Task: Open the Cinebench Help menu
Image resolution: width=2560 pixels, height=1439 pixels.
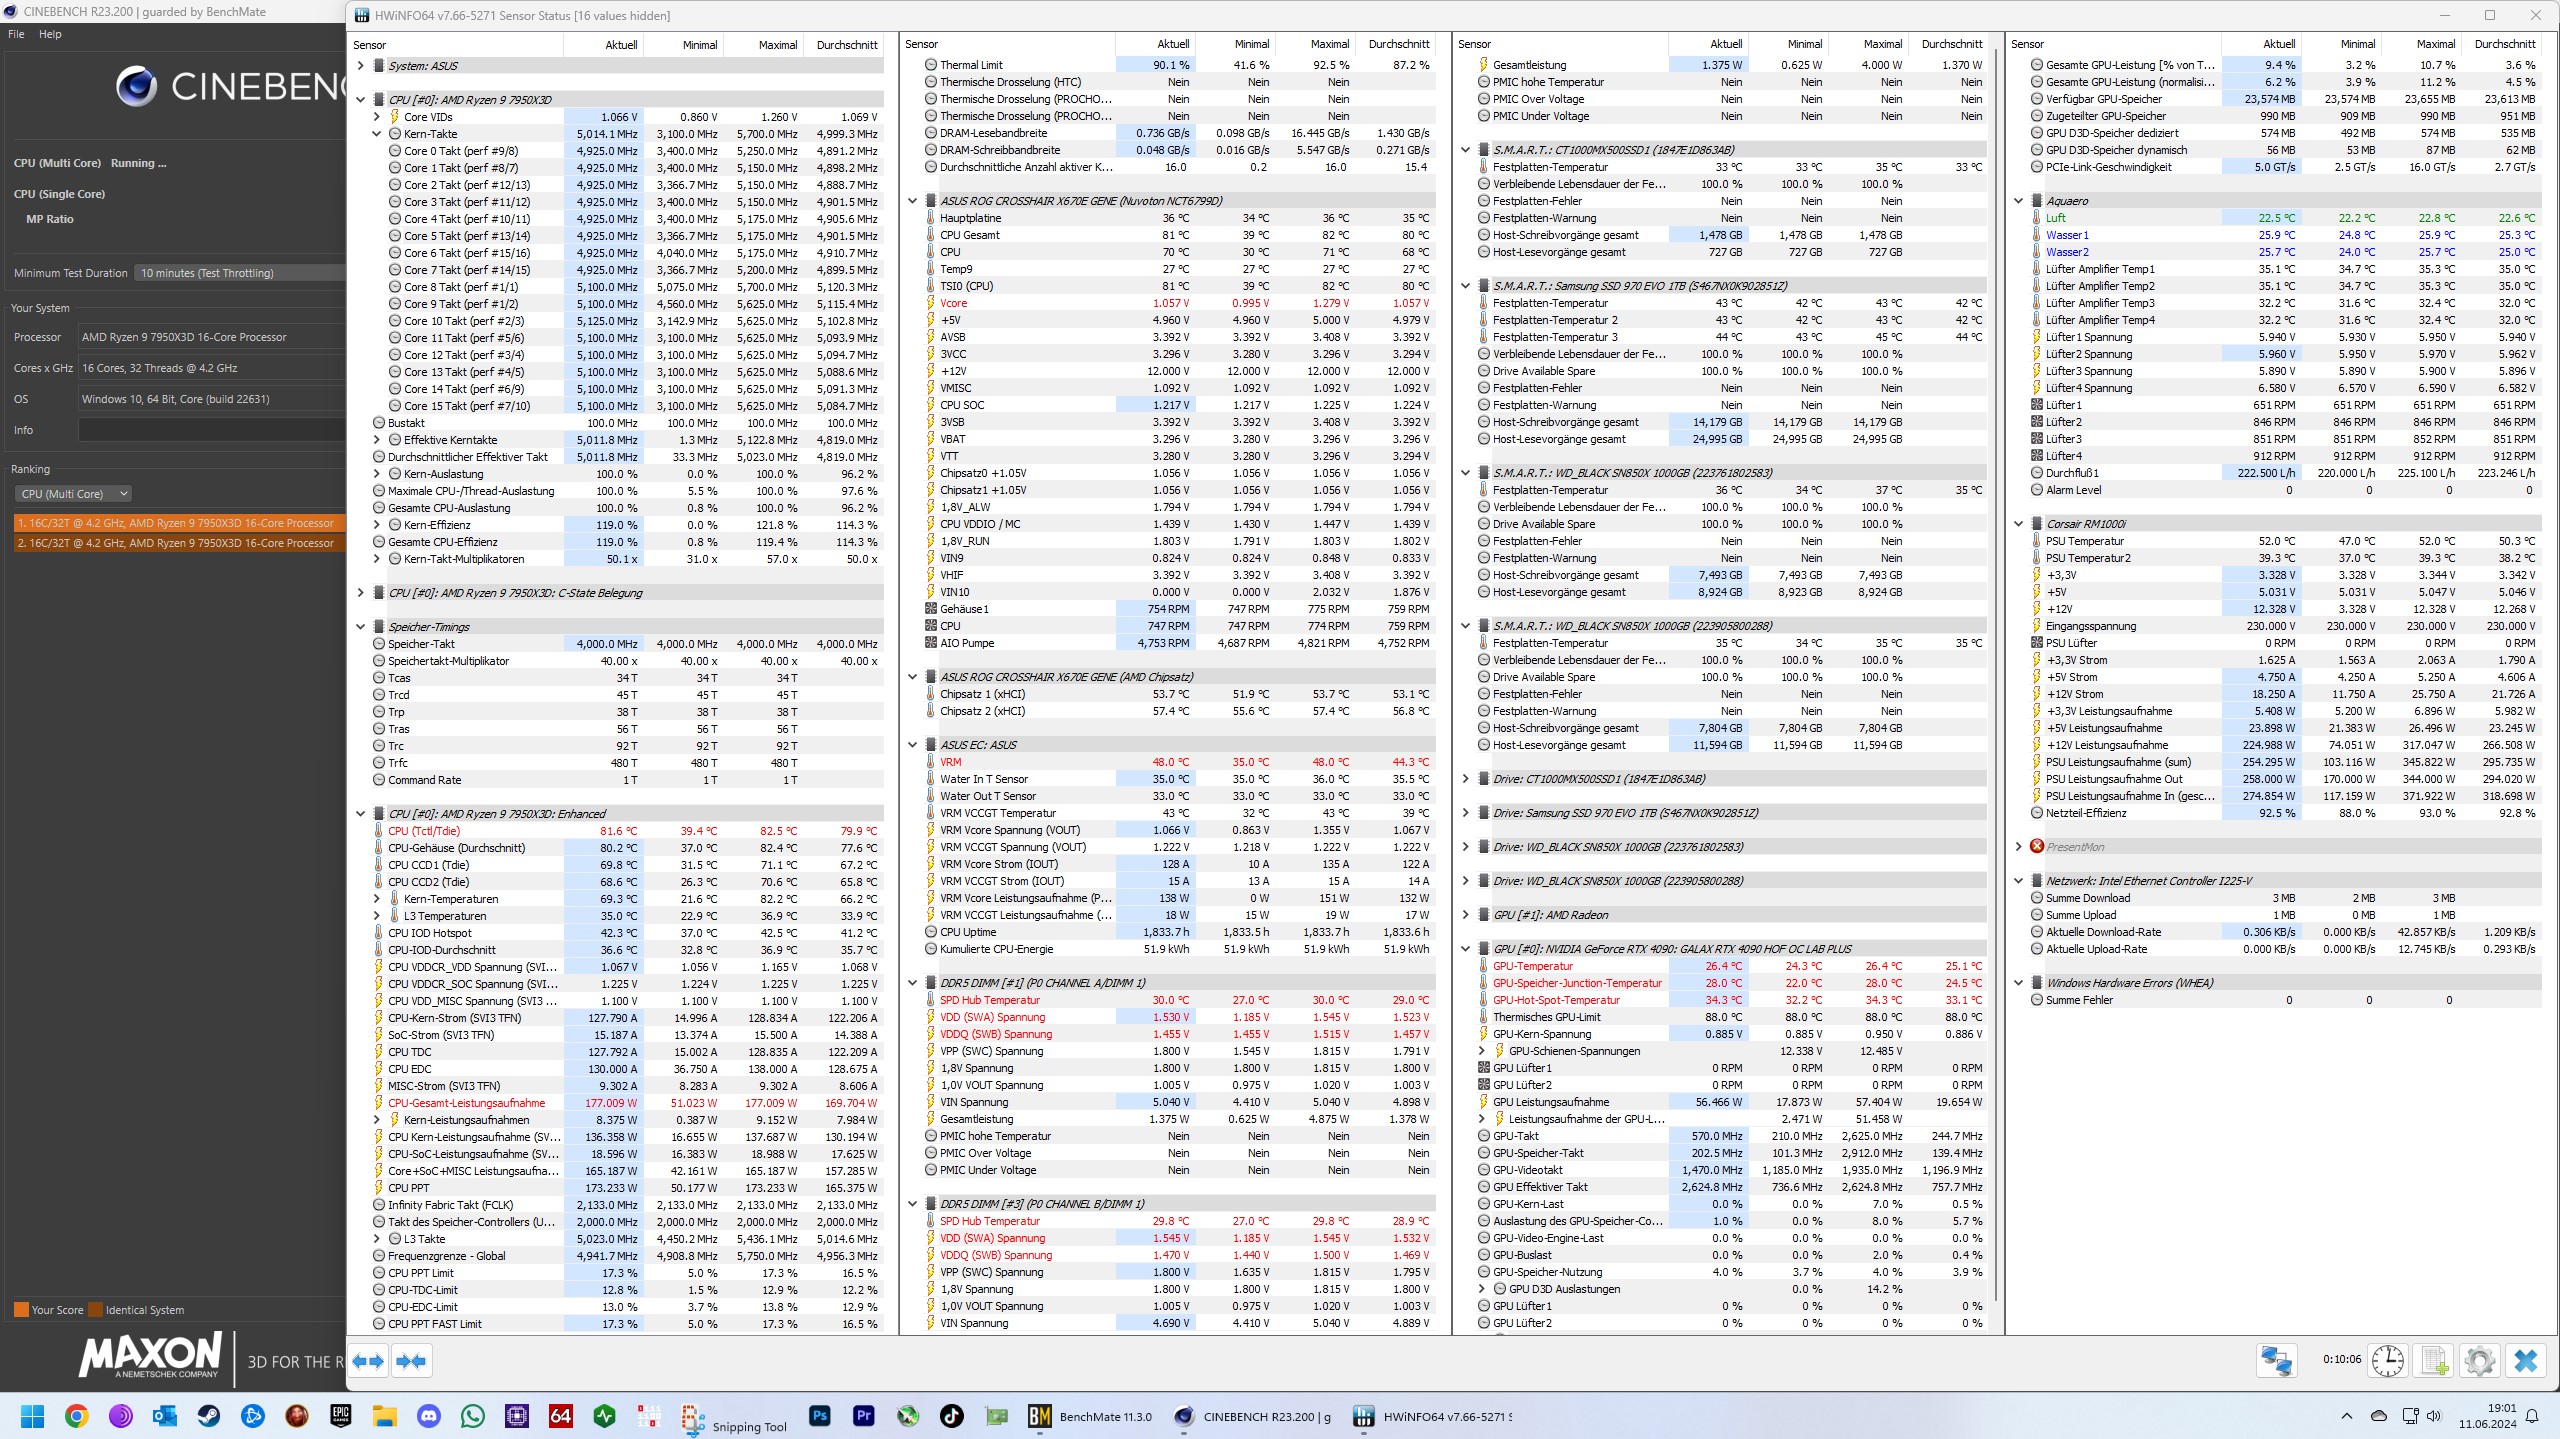Action: point(50,34)
